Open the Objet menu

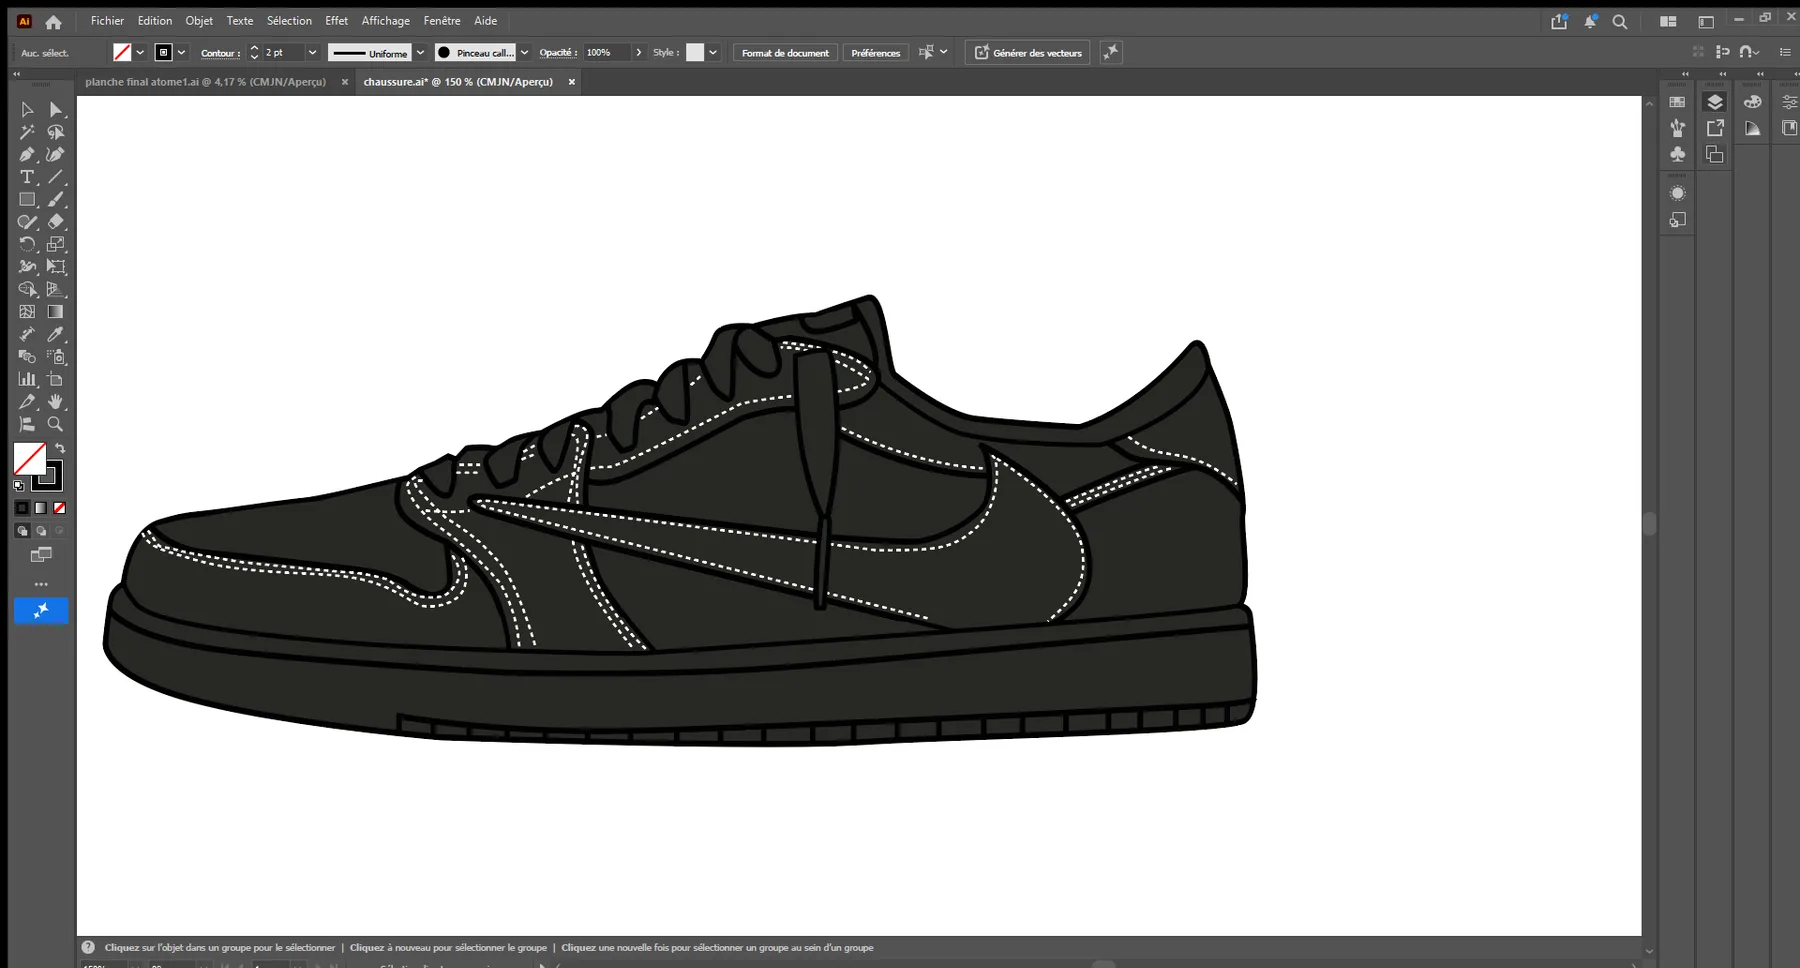click(x=199, y=21)
